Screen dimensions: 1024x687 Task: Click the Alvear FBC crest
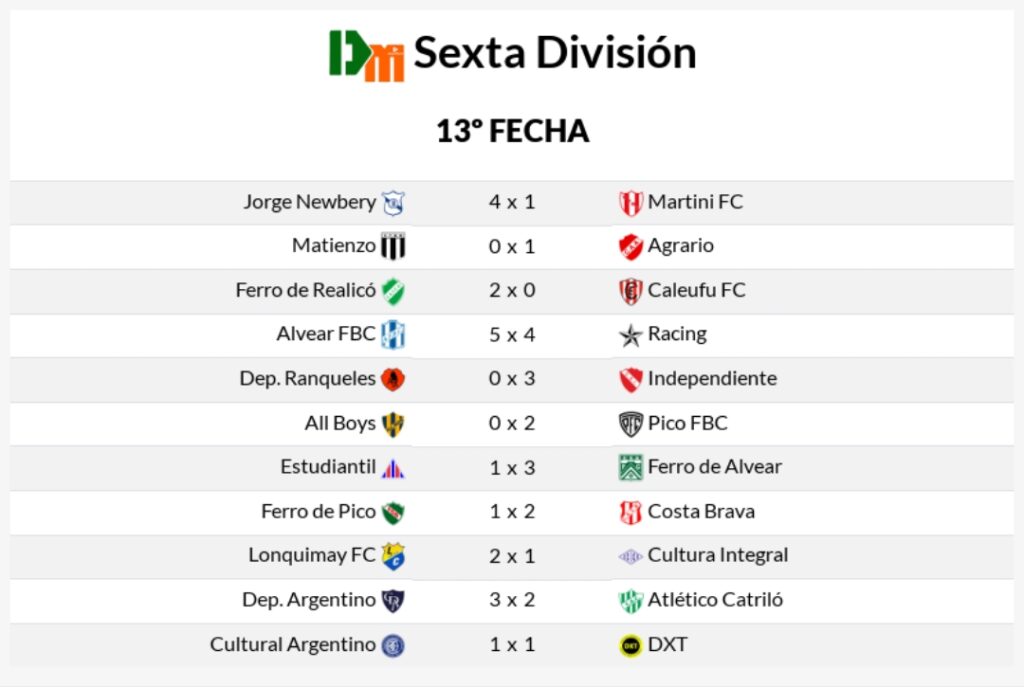[393, 335]
